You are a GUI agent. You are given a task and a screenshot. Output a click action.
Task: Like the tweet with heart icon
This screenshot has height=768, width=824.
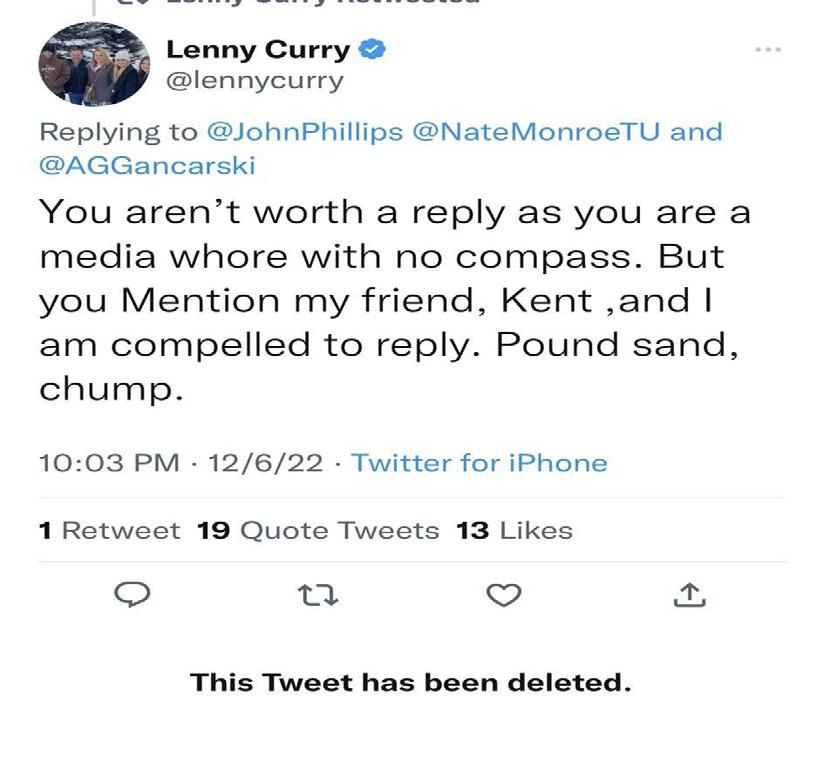503,595
